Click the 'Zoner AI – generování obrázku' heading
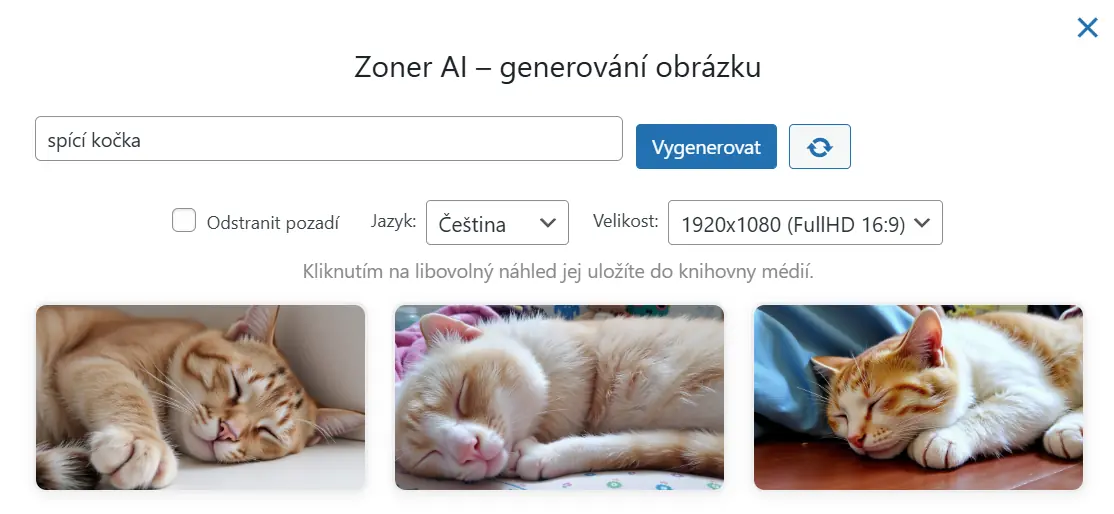The image size is (1114, 514). click(x=558, y=68)
